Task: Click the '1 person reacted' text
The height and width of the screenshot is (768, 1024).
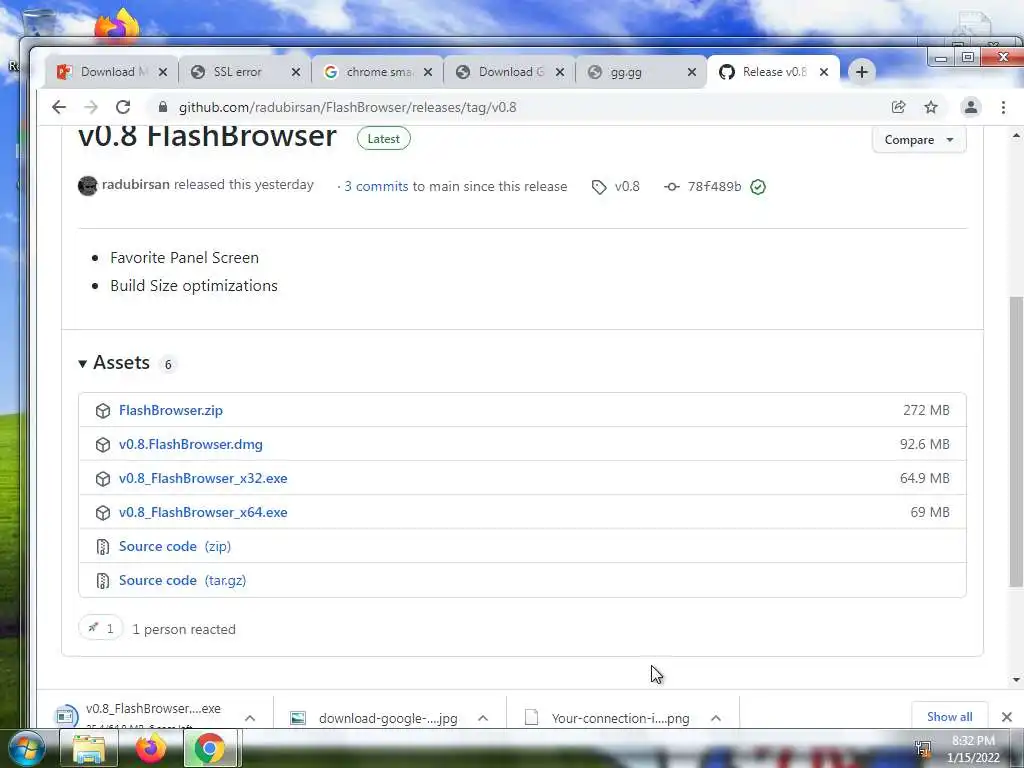Action: pos(184,630)
